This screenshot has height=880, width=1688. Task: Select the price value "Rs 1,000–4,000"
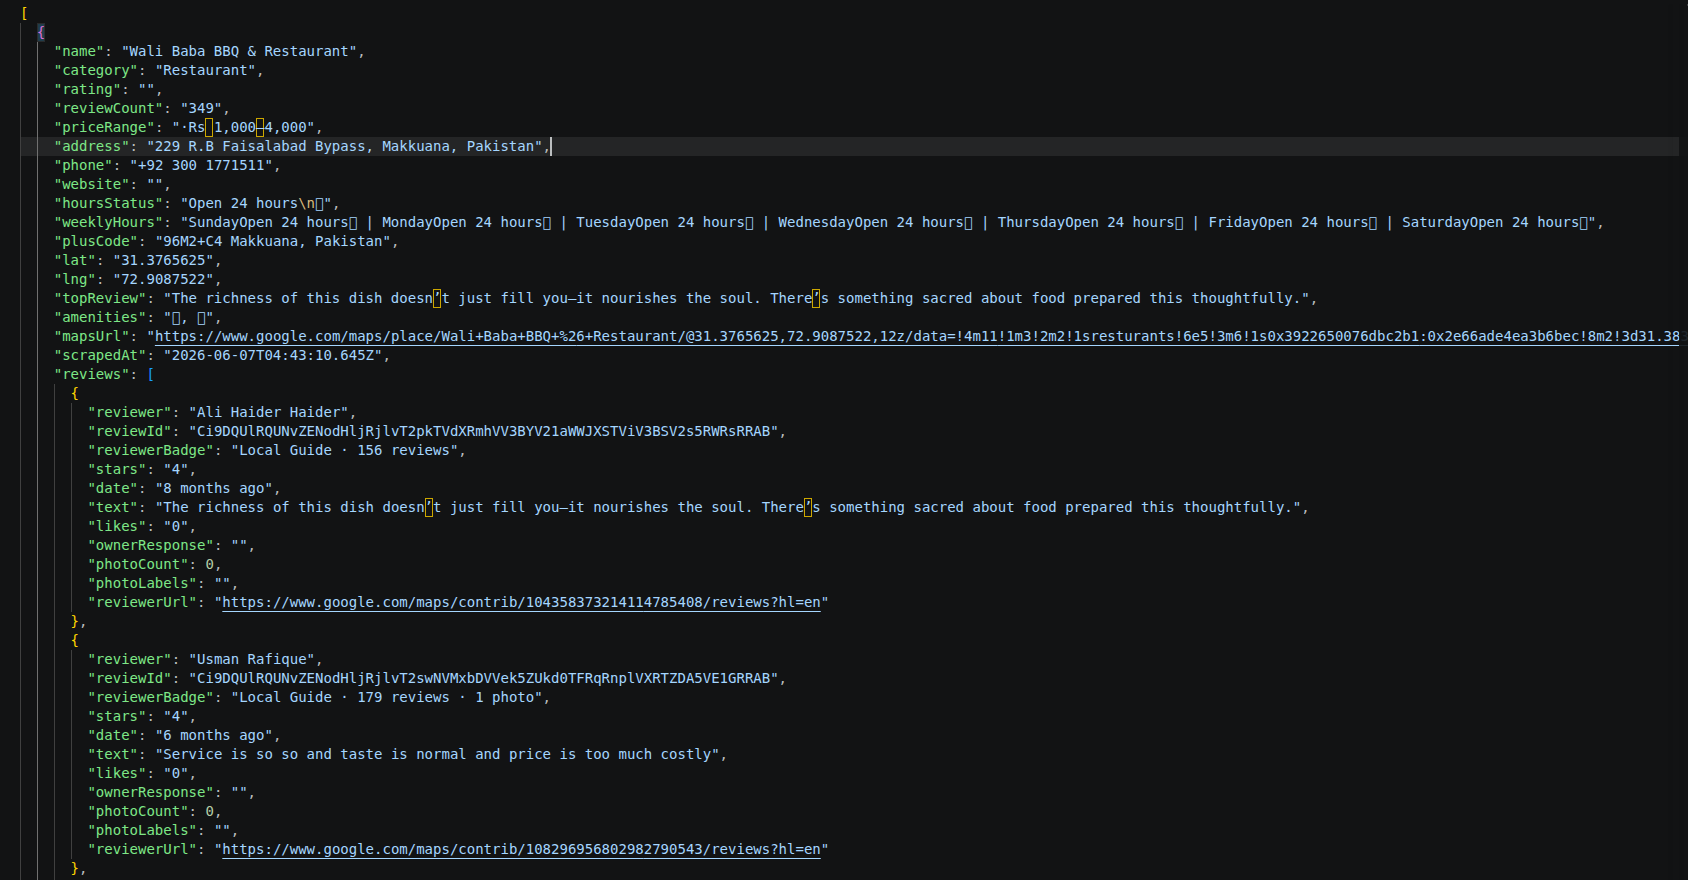pos(247,127)
